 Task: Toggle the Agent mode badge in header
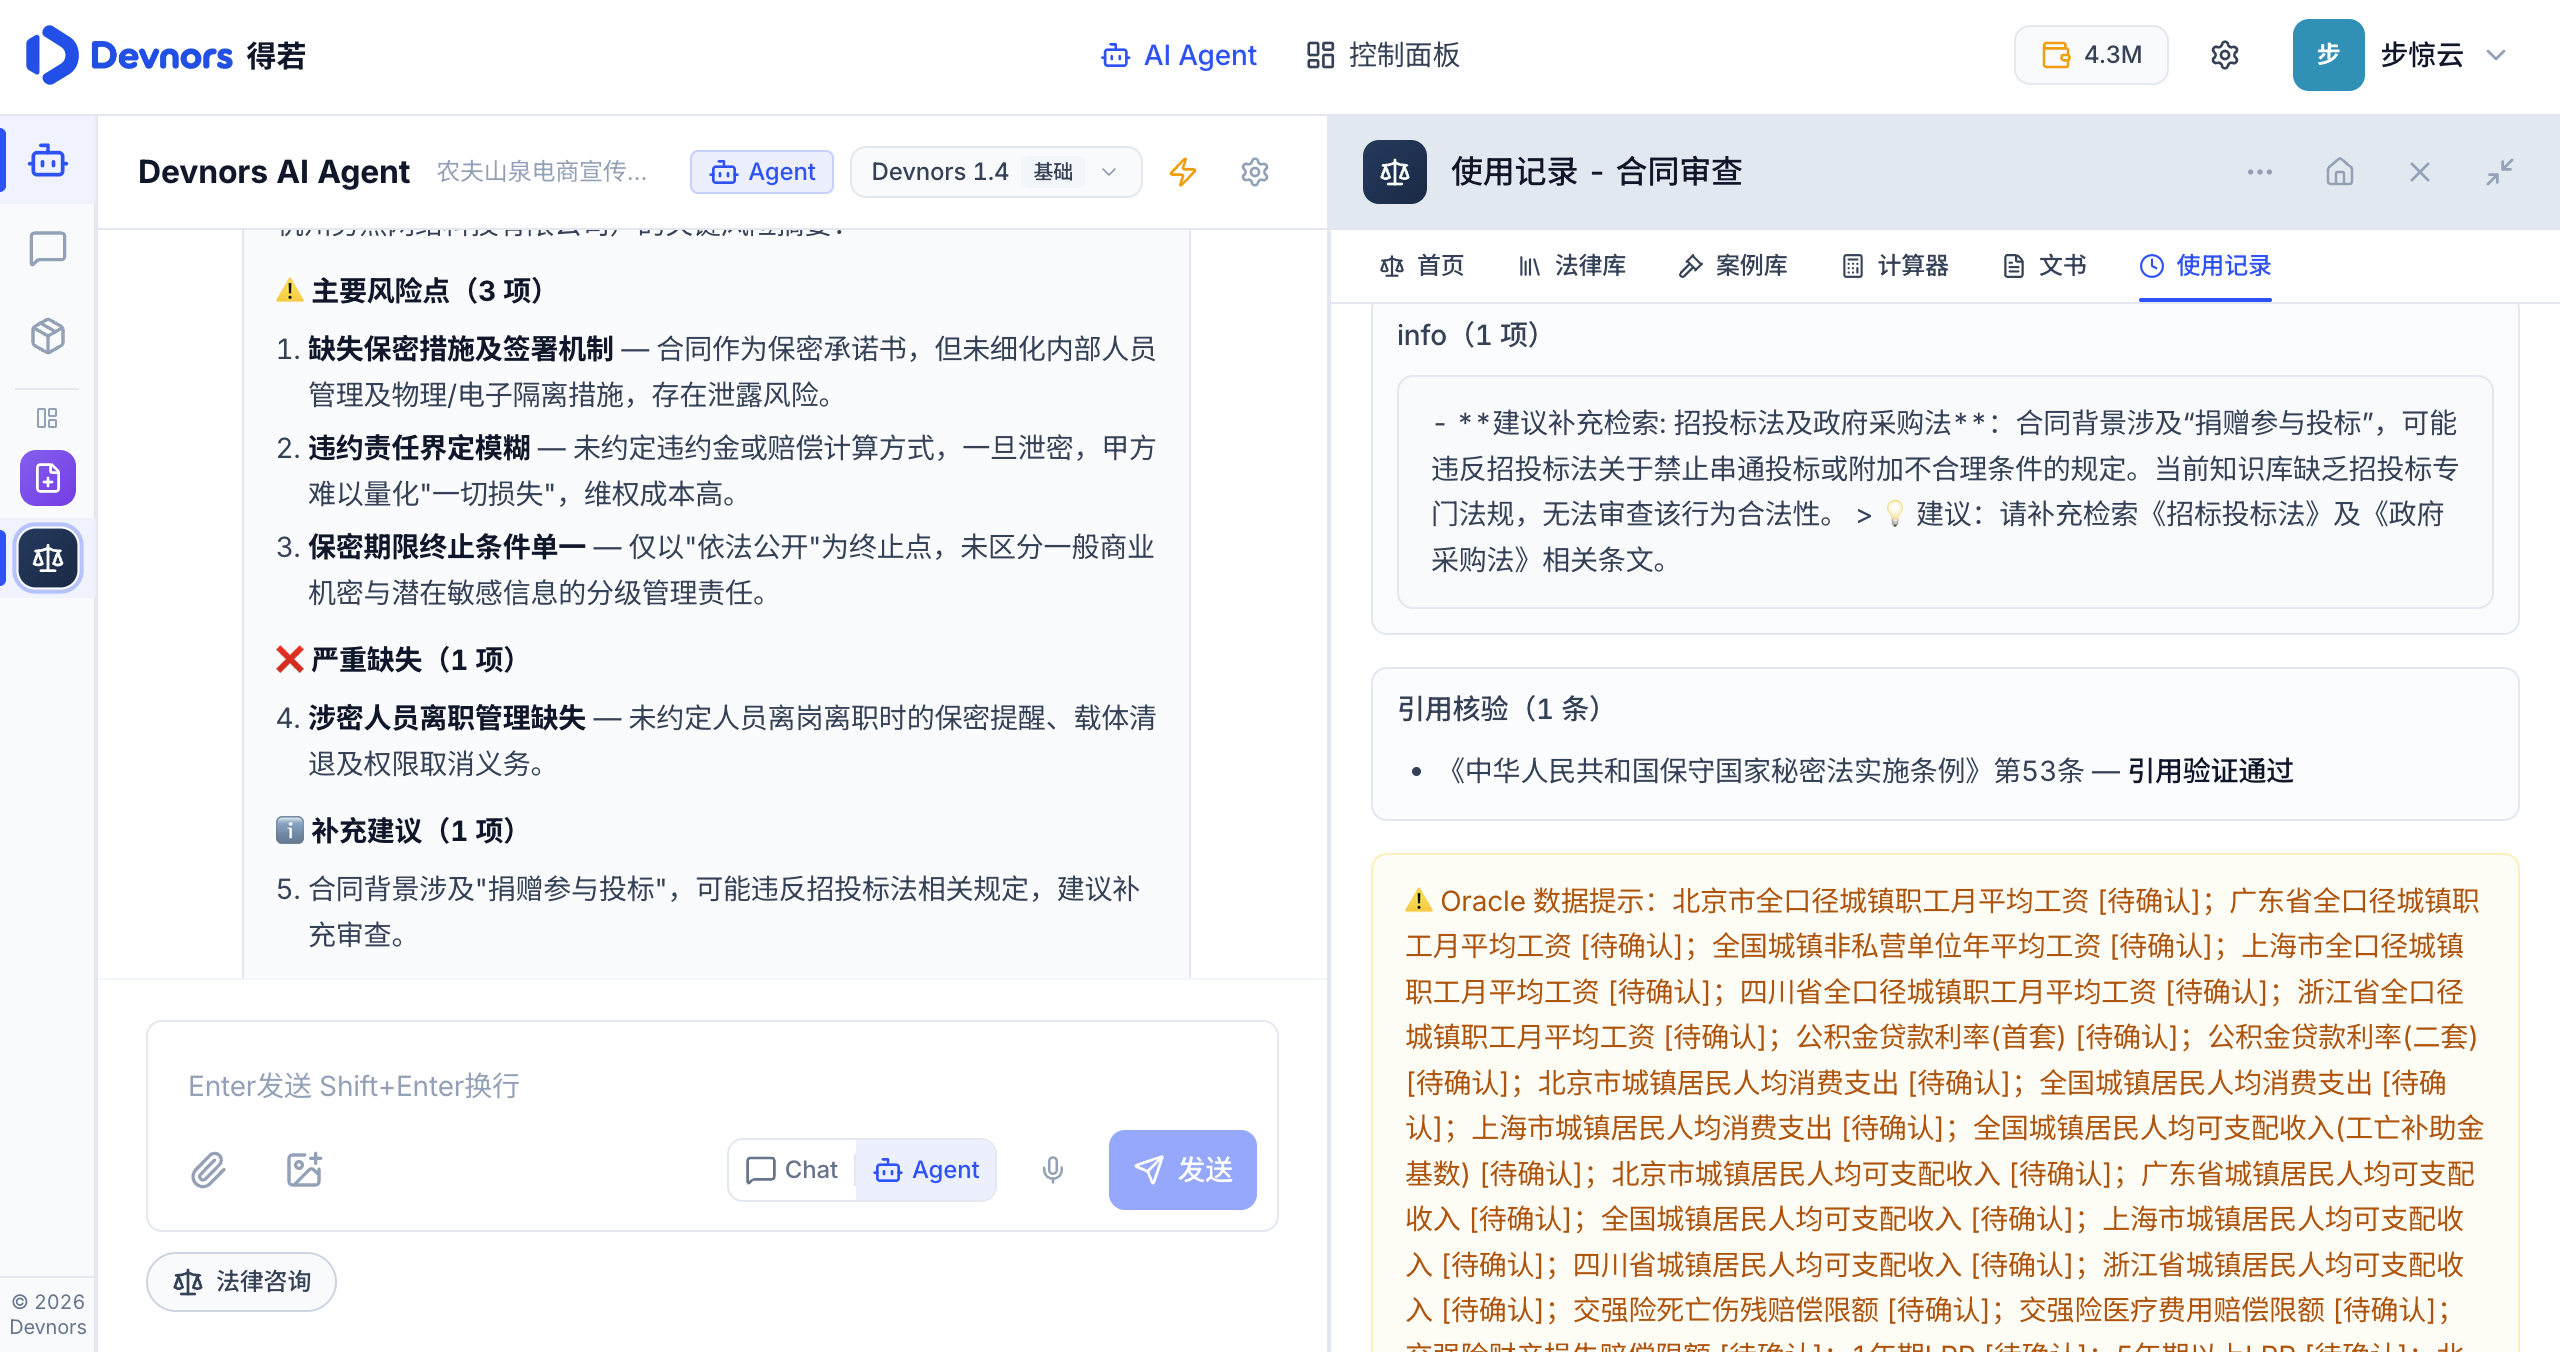pyautogui.click(x=762, y=172)
